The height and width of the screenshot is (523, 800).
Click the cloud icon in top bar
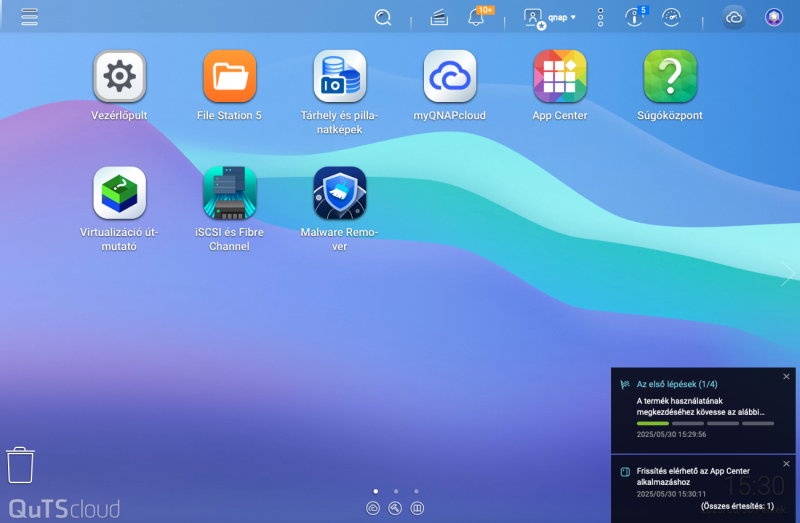(734, 18)
